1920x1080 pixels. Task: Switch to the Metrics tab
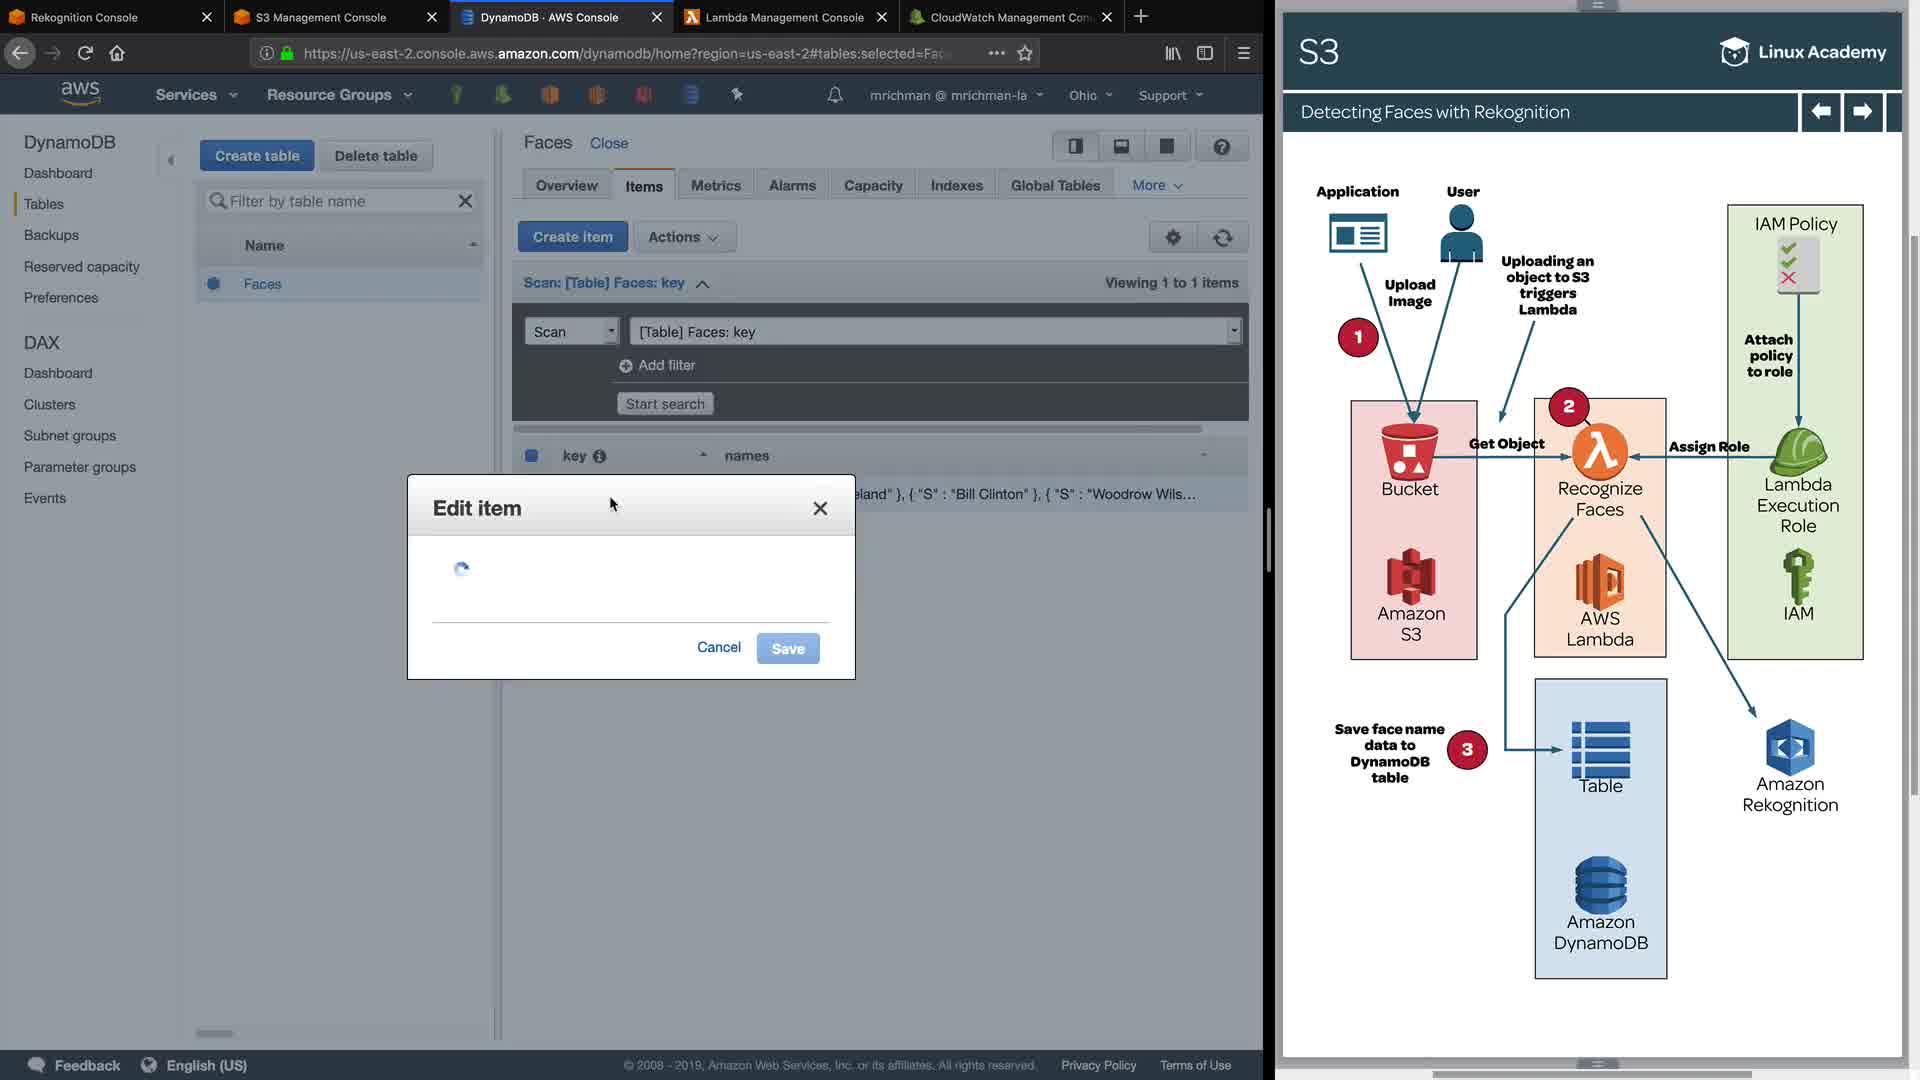(x=715, y=185)
